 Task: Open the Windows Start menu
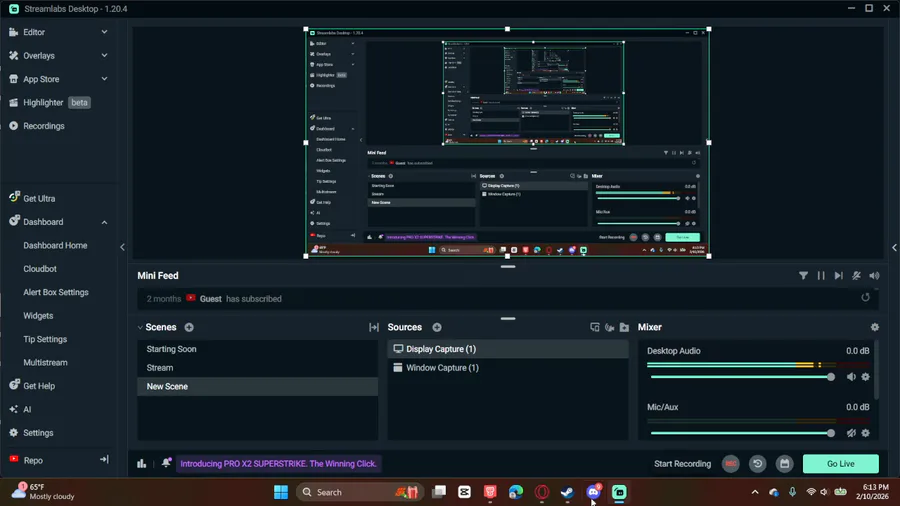tap(281, 492)
